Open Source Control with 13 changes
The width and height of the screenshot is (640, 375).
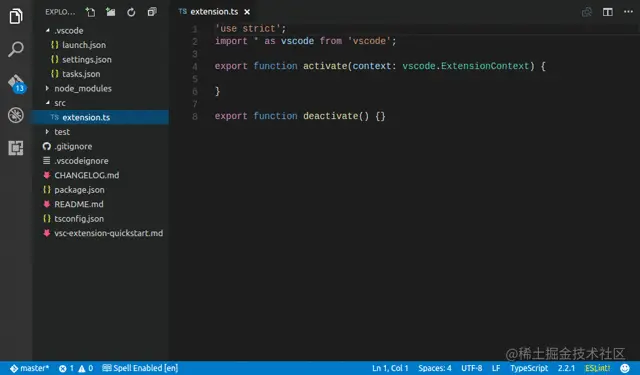click(16, 83)
